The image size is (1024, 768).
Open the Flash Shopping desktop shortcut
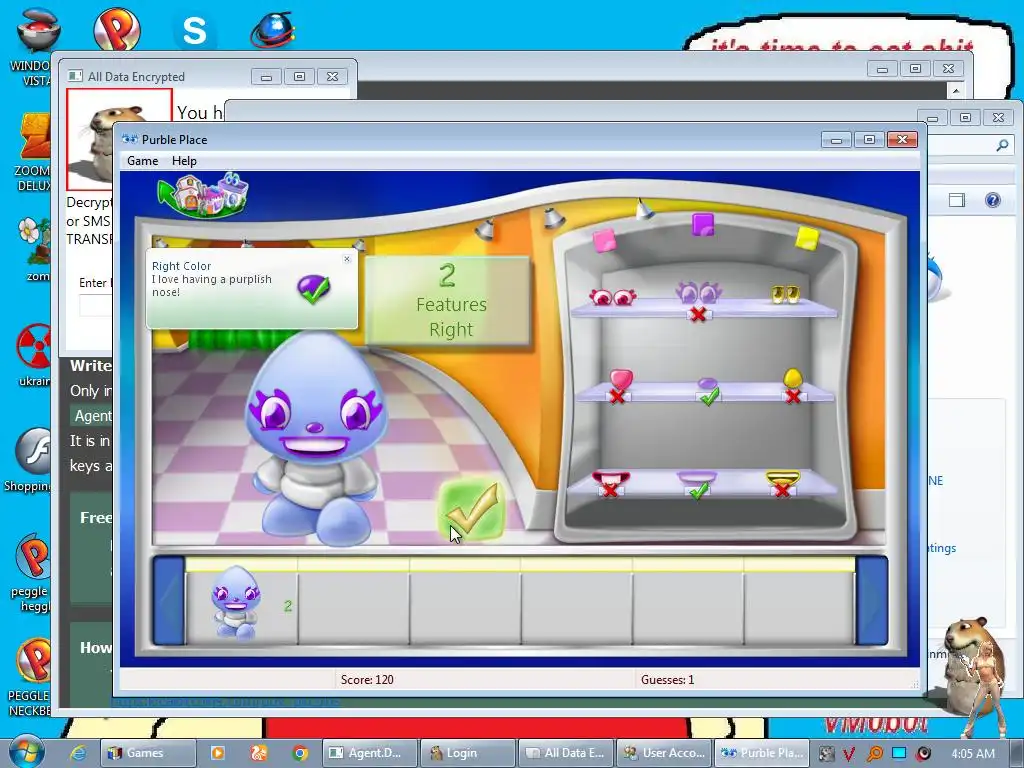29,460
